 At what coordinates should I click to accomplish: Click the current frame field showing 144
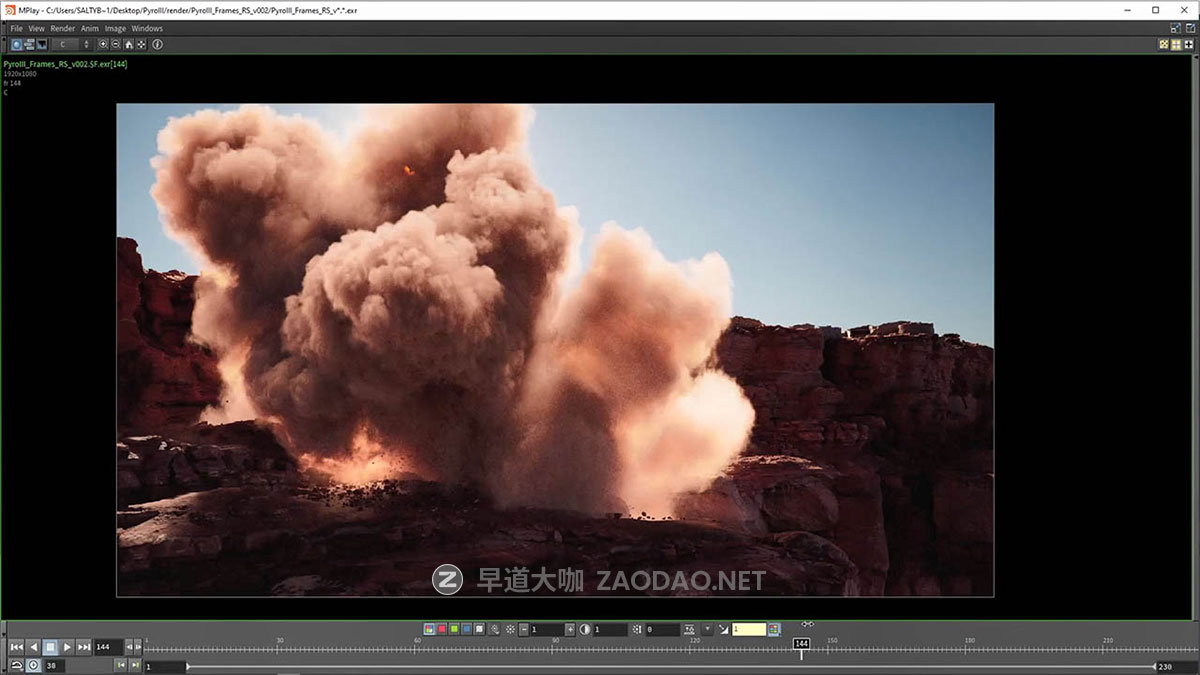click(x=109, y=647)
